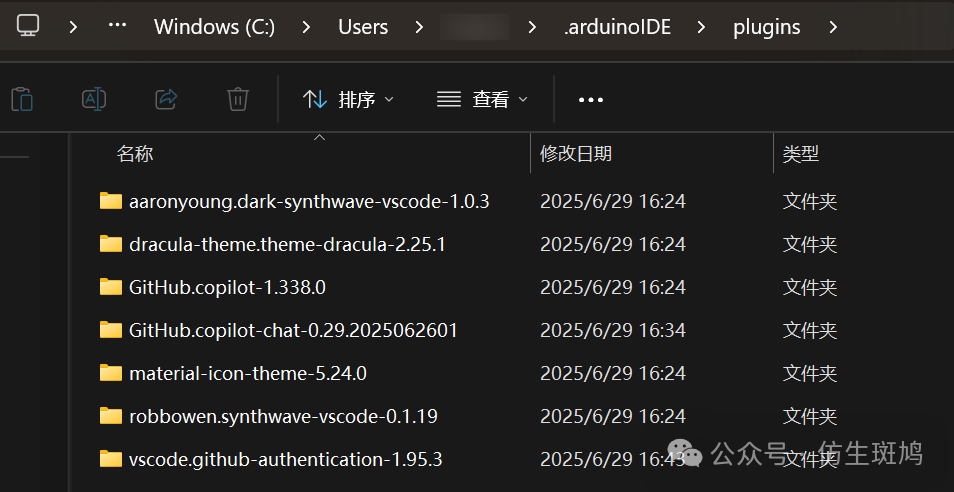Open the toolbar more options ellipsis
This screenshot has height=492, width=954.
(x=591, y=100)
